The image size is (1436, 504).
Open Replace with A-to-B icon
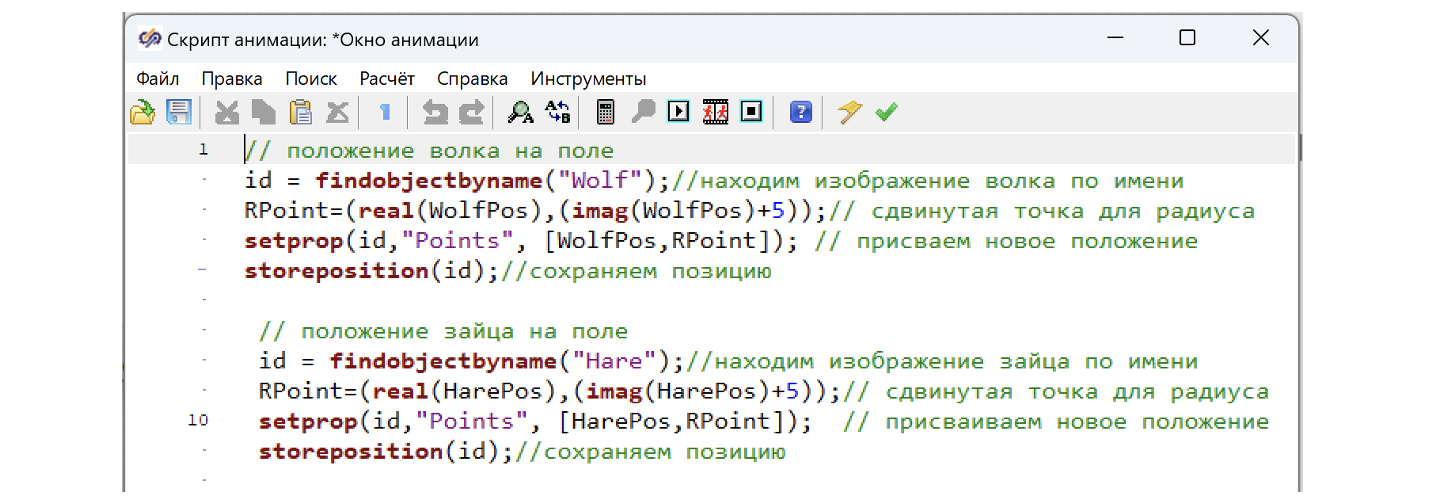coord(557,113)
